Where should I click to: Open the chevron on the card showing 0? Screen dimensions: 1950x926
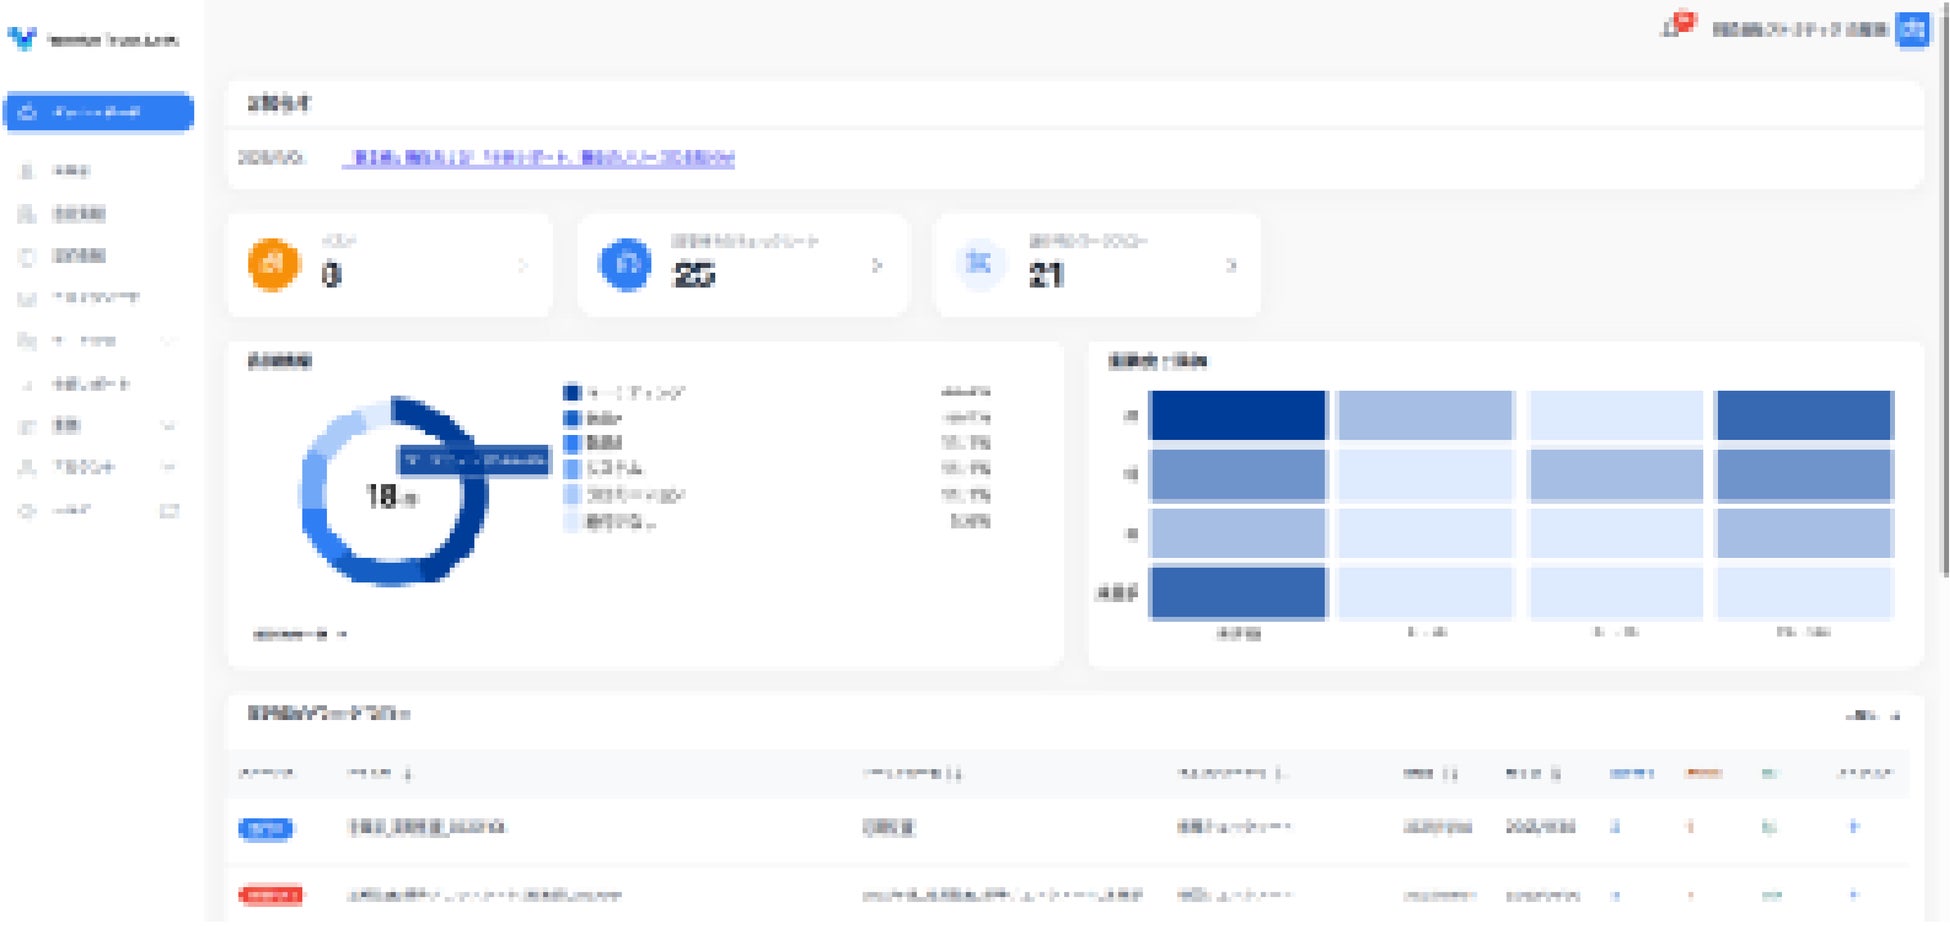[x=522, y=265]
